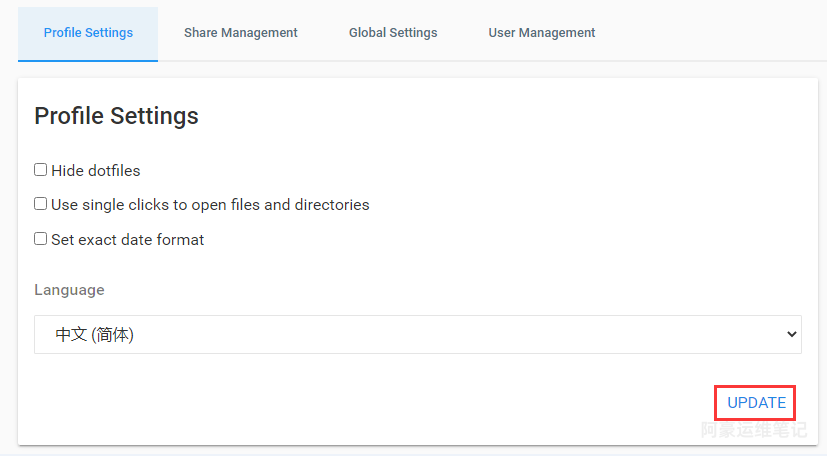Tick the single clicks checkbox
This screenshot has width=827, height=456.
pos(41,204)
